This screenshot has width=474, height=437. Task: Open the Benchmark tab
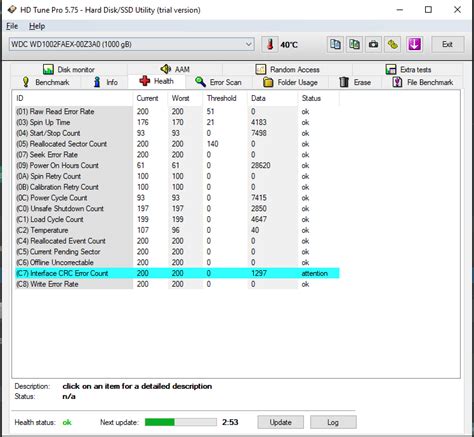46,82
